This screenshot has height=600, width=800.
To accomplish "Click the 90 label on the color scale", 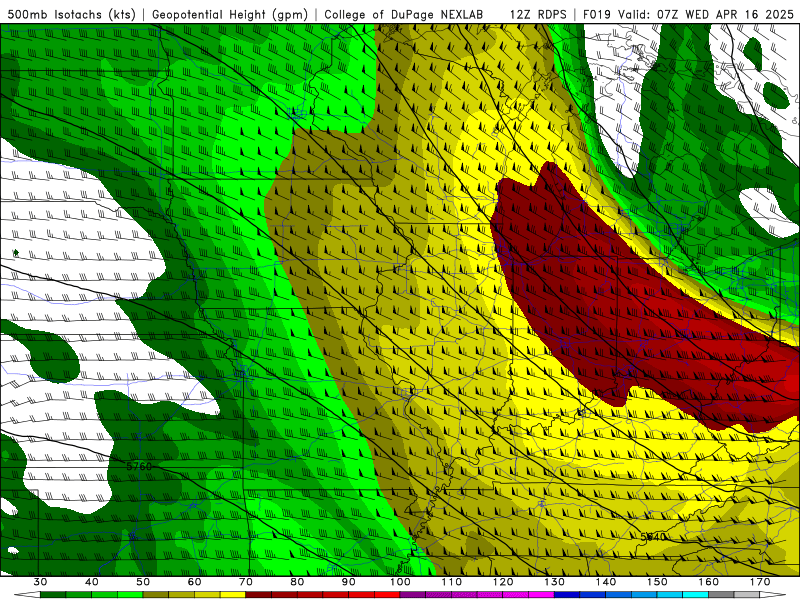I will pos(348,582).
